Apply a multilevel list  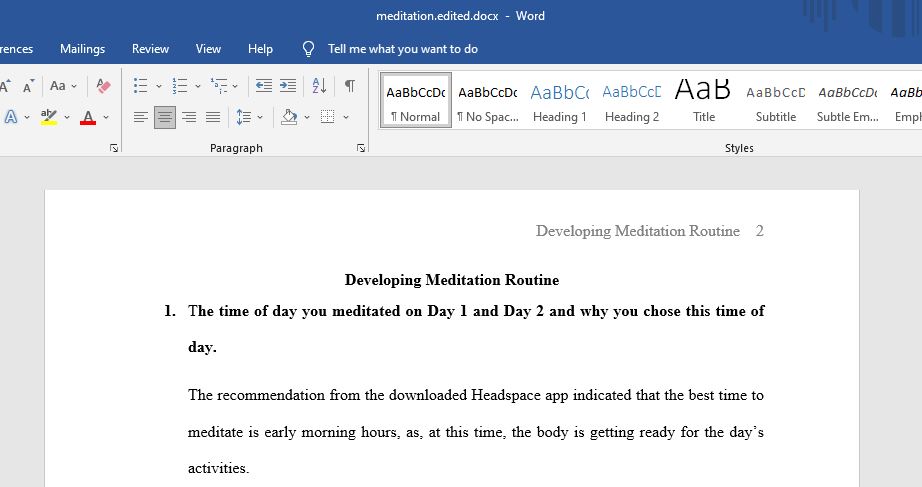(219, 86)
